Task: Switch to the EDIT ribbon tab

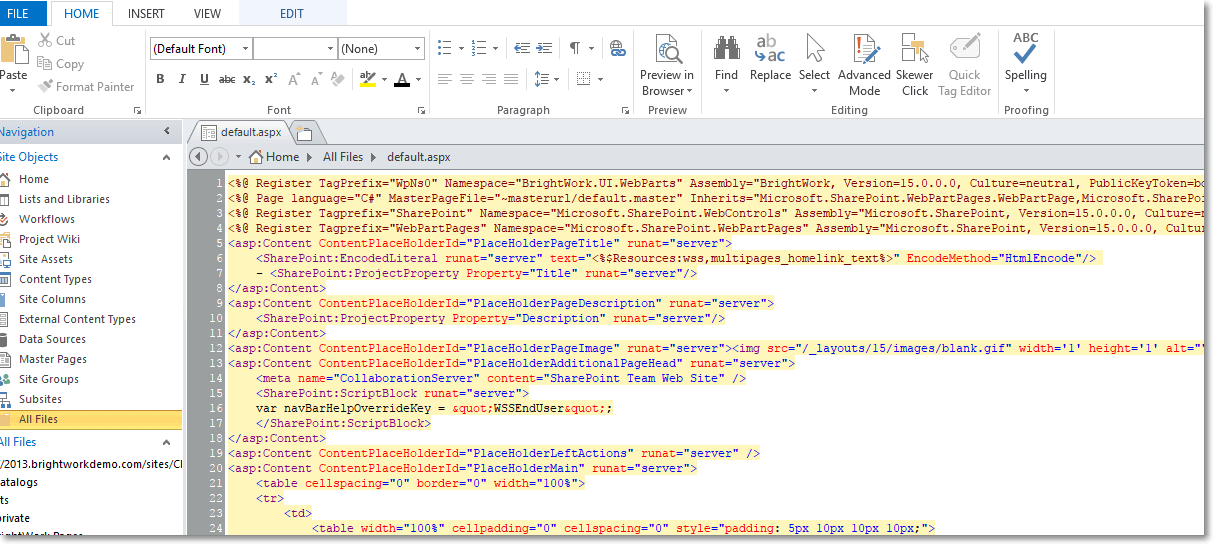Action: (x=291, y=14)
